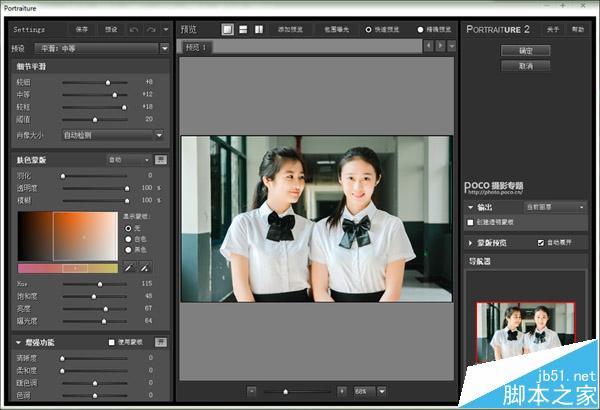Screen dimensions: 600x410
Task: Toggle use mask checkbox in enhancements
Action: pos(111,342)
